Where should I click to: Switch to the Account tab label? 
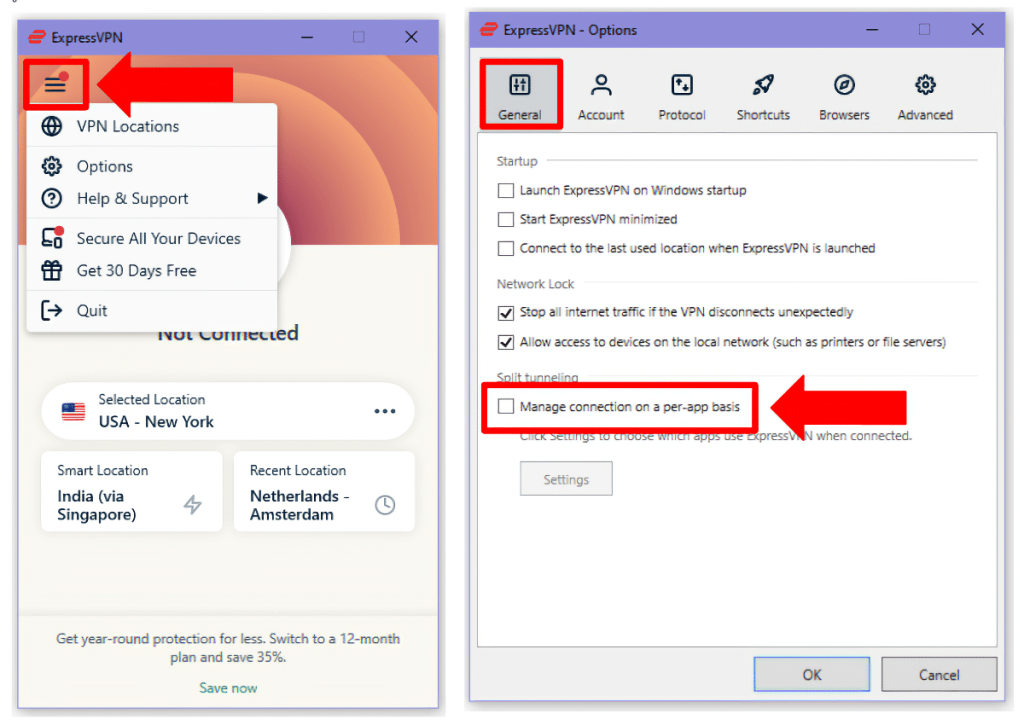point(601,115)
